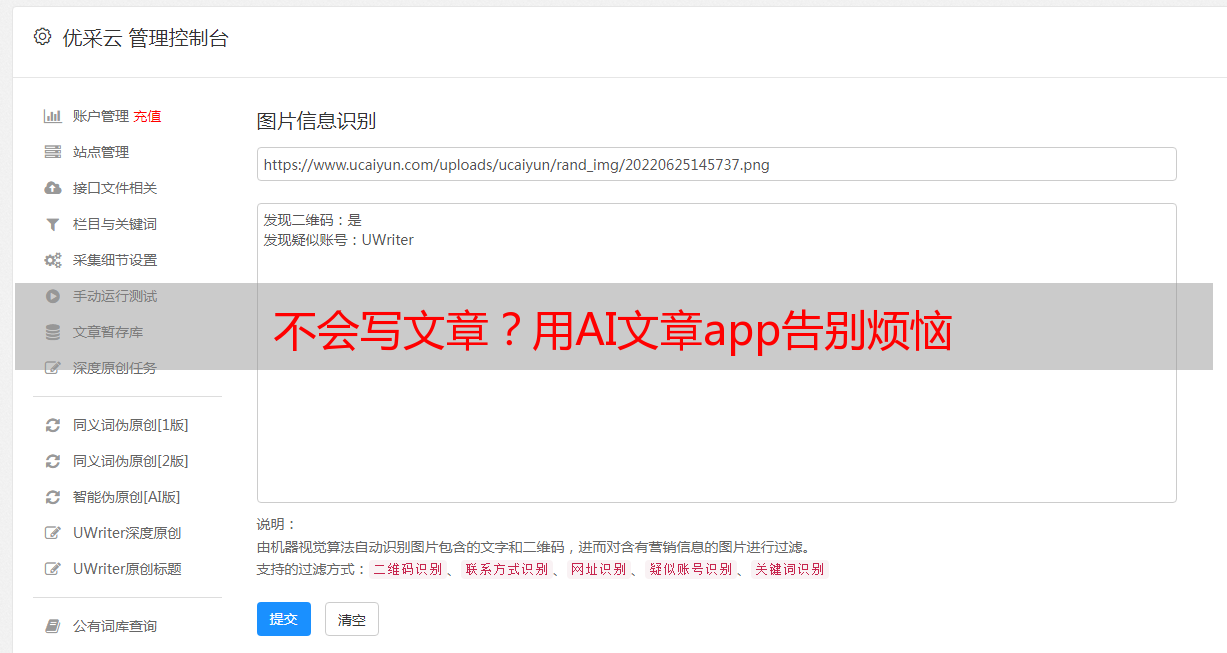Select 栏目与关键词 in the sidebar

(x=115, y=224)
